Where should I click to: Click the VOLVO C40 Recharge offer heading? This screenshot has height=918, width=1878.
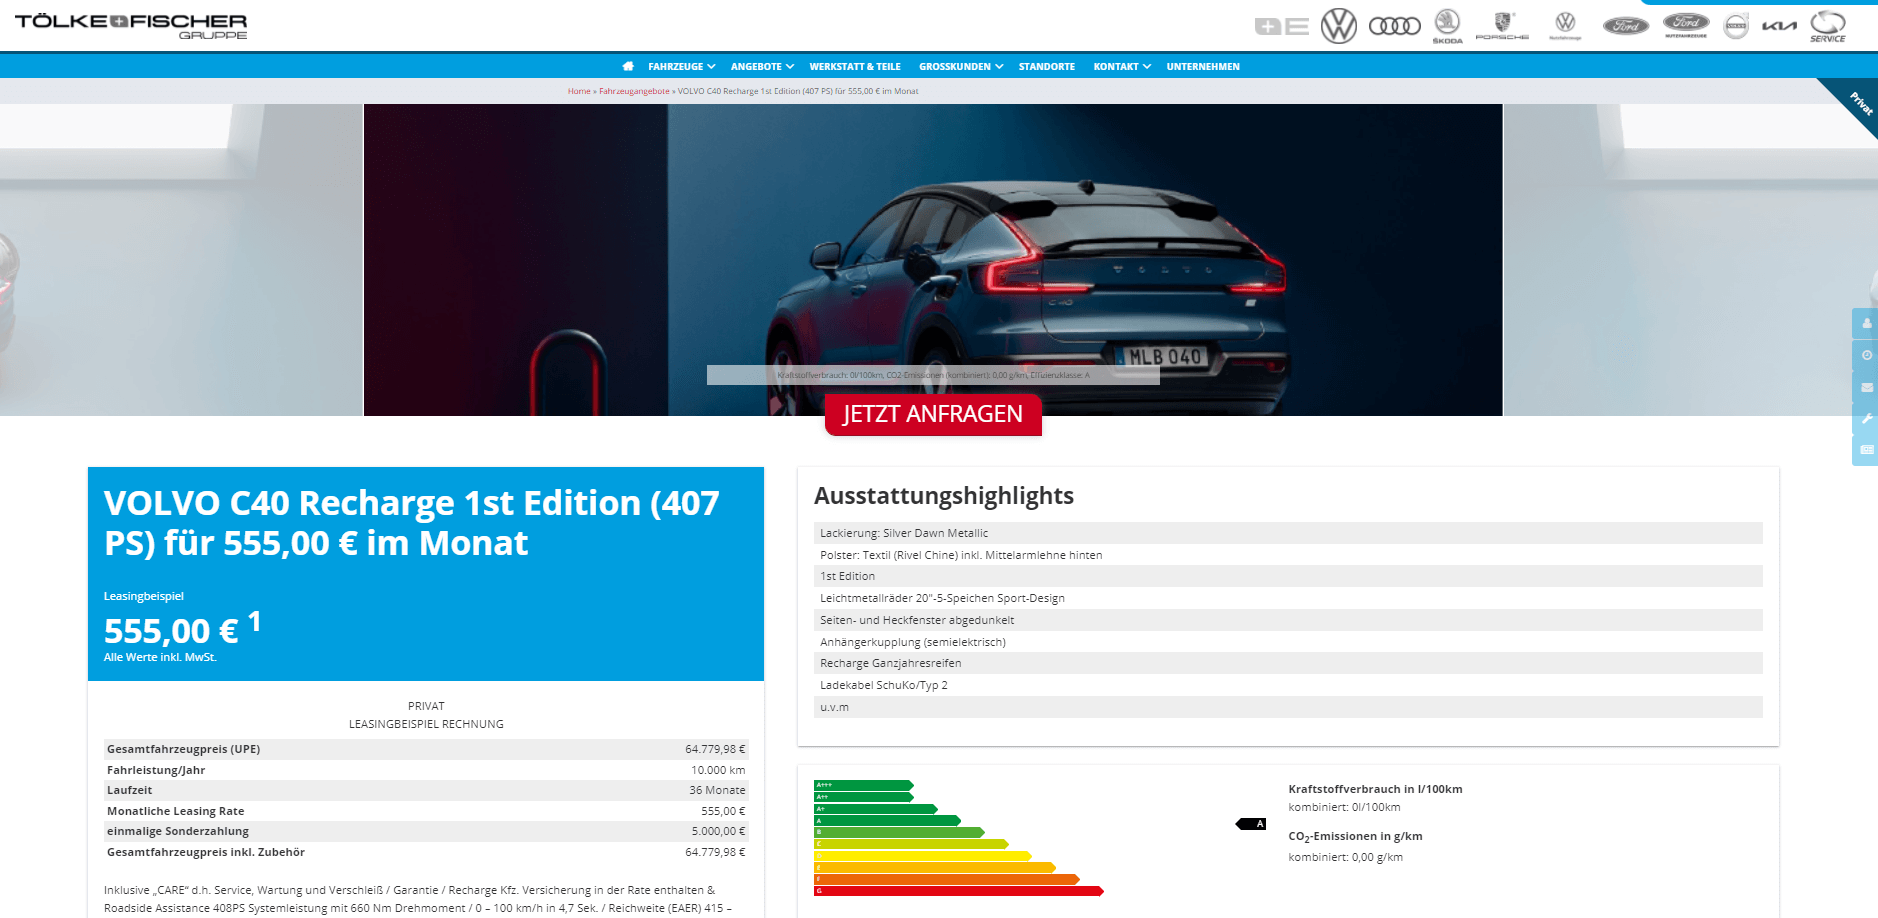[412, 522]
